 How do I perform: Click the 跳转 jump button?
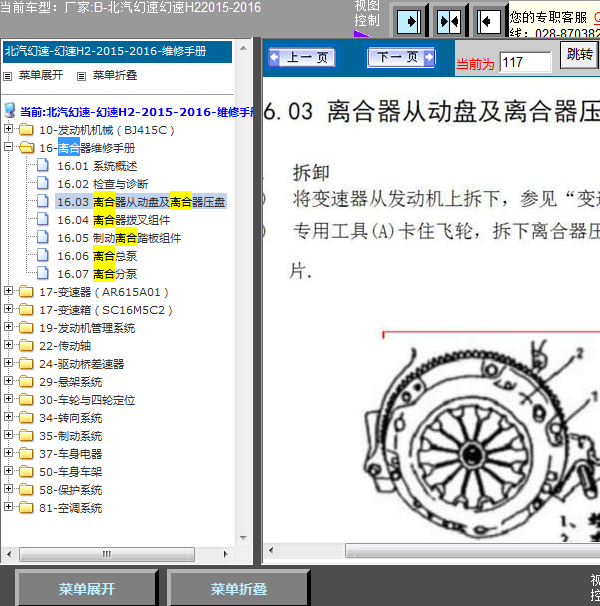tap(579, 54)
